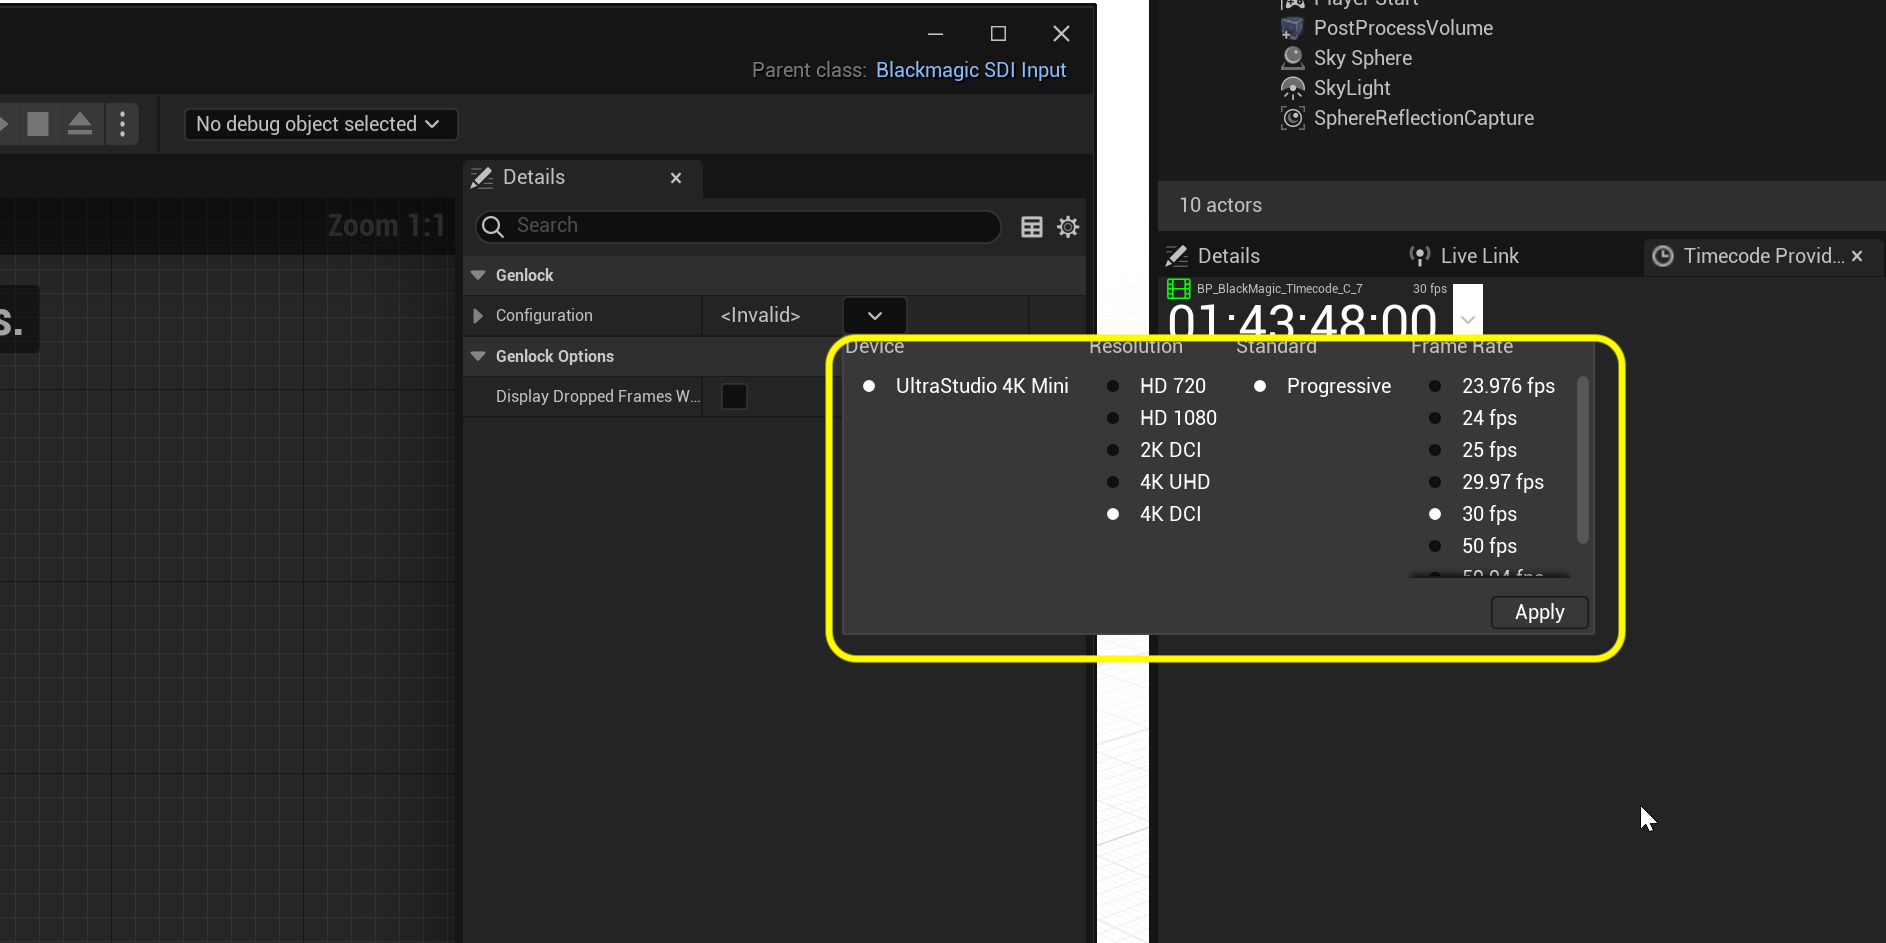Image resolution: width=1886 pixels, height=943 pixels.
Task: Click the property matrix table icon
Action: pyautogui.click(x=1032, y=227)
